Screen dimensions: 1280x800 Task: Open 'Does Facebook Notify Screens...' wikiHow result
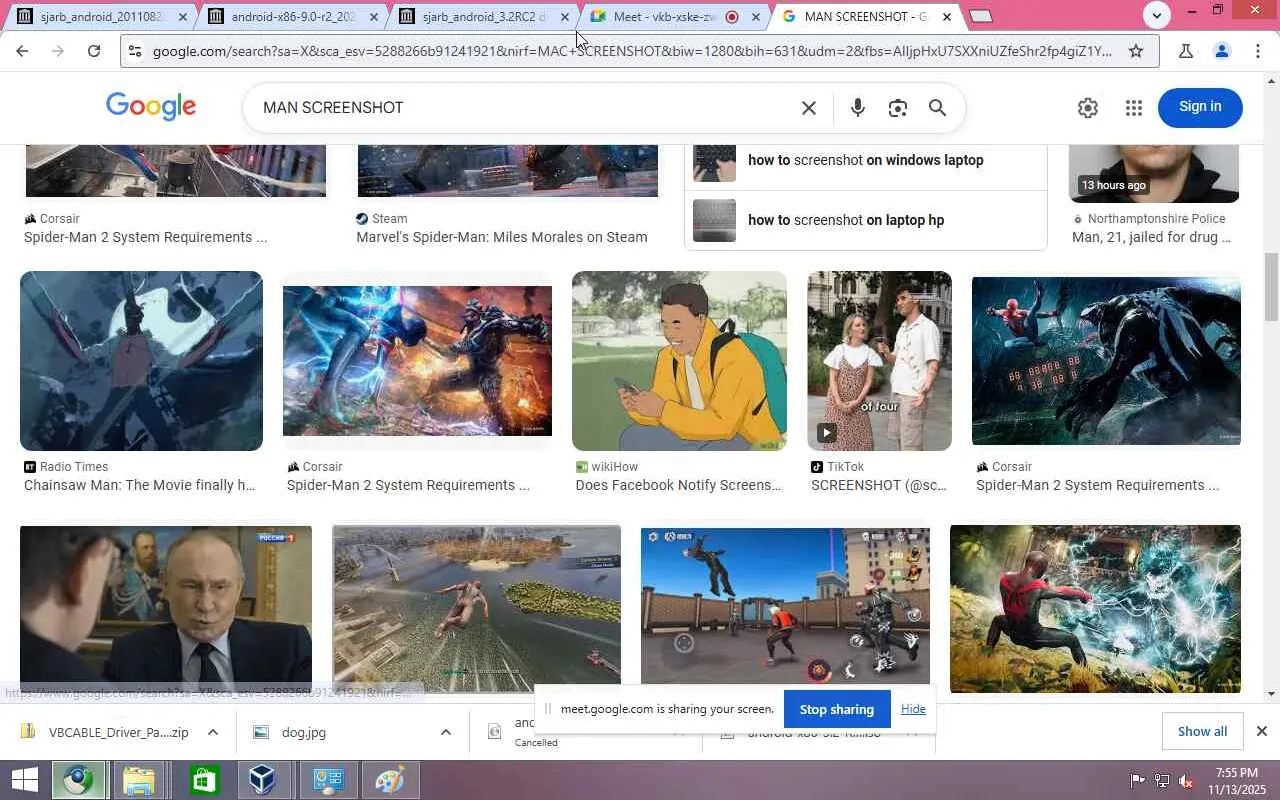(679, 485)
